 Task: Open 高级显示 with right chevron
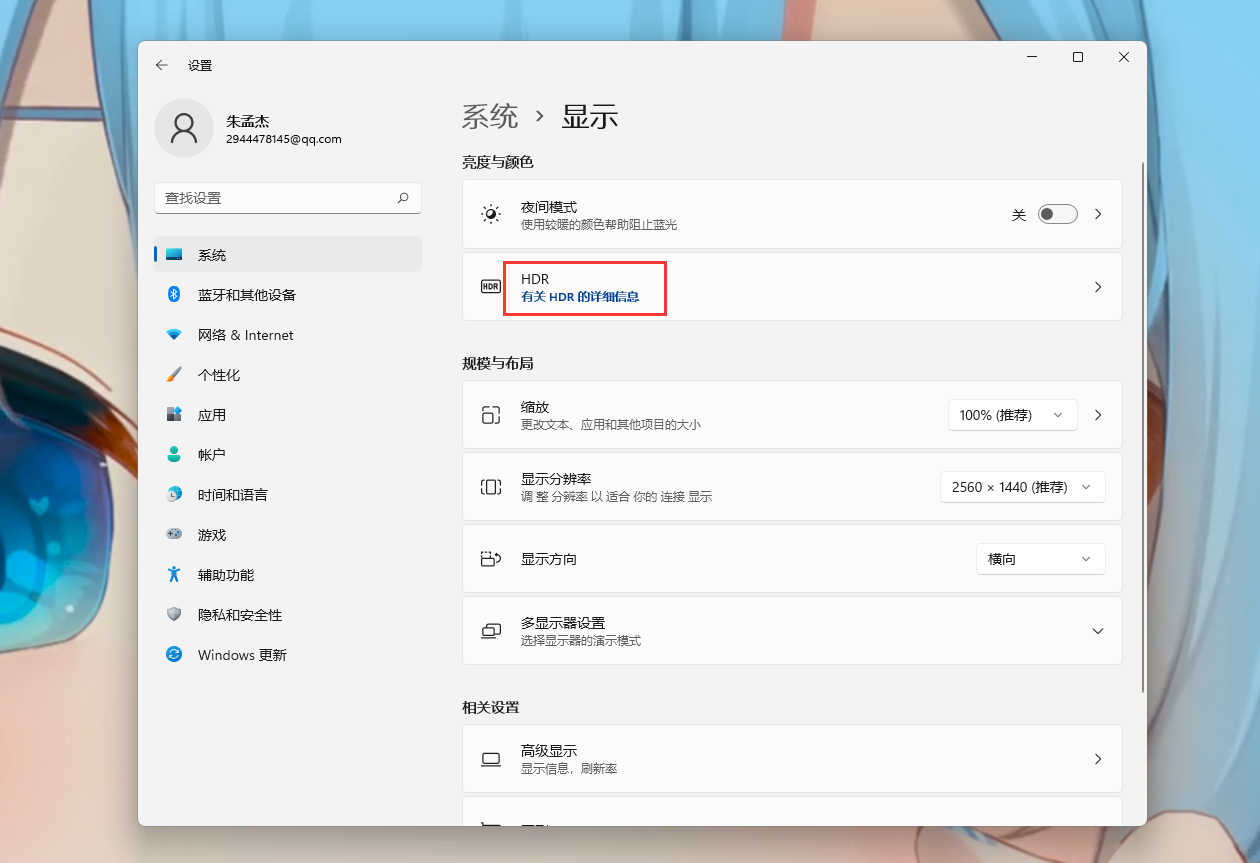click(1097, 759)
